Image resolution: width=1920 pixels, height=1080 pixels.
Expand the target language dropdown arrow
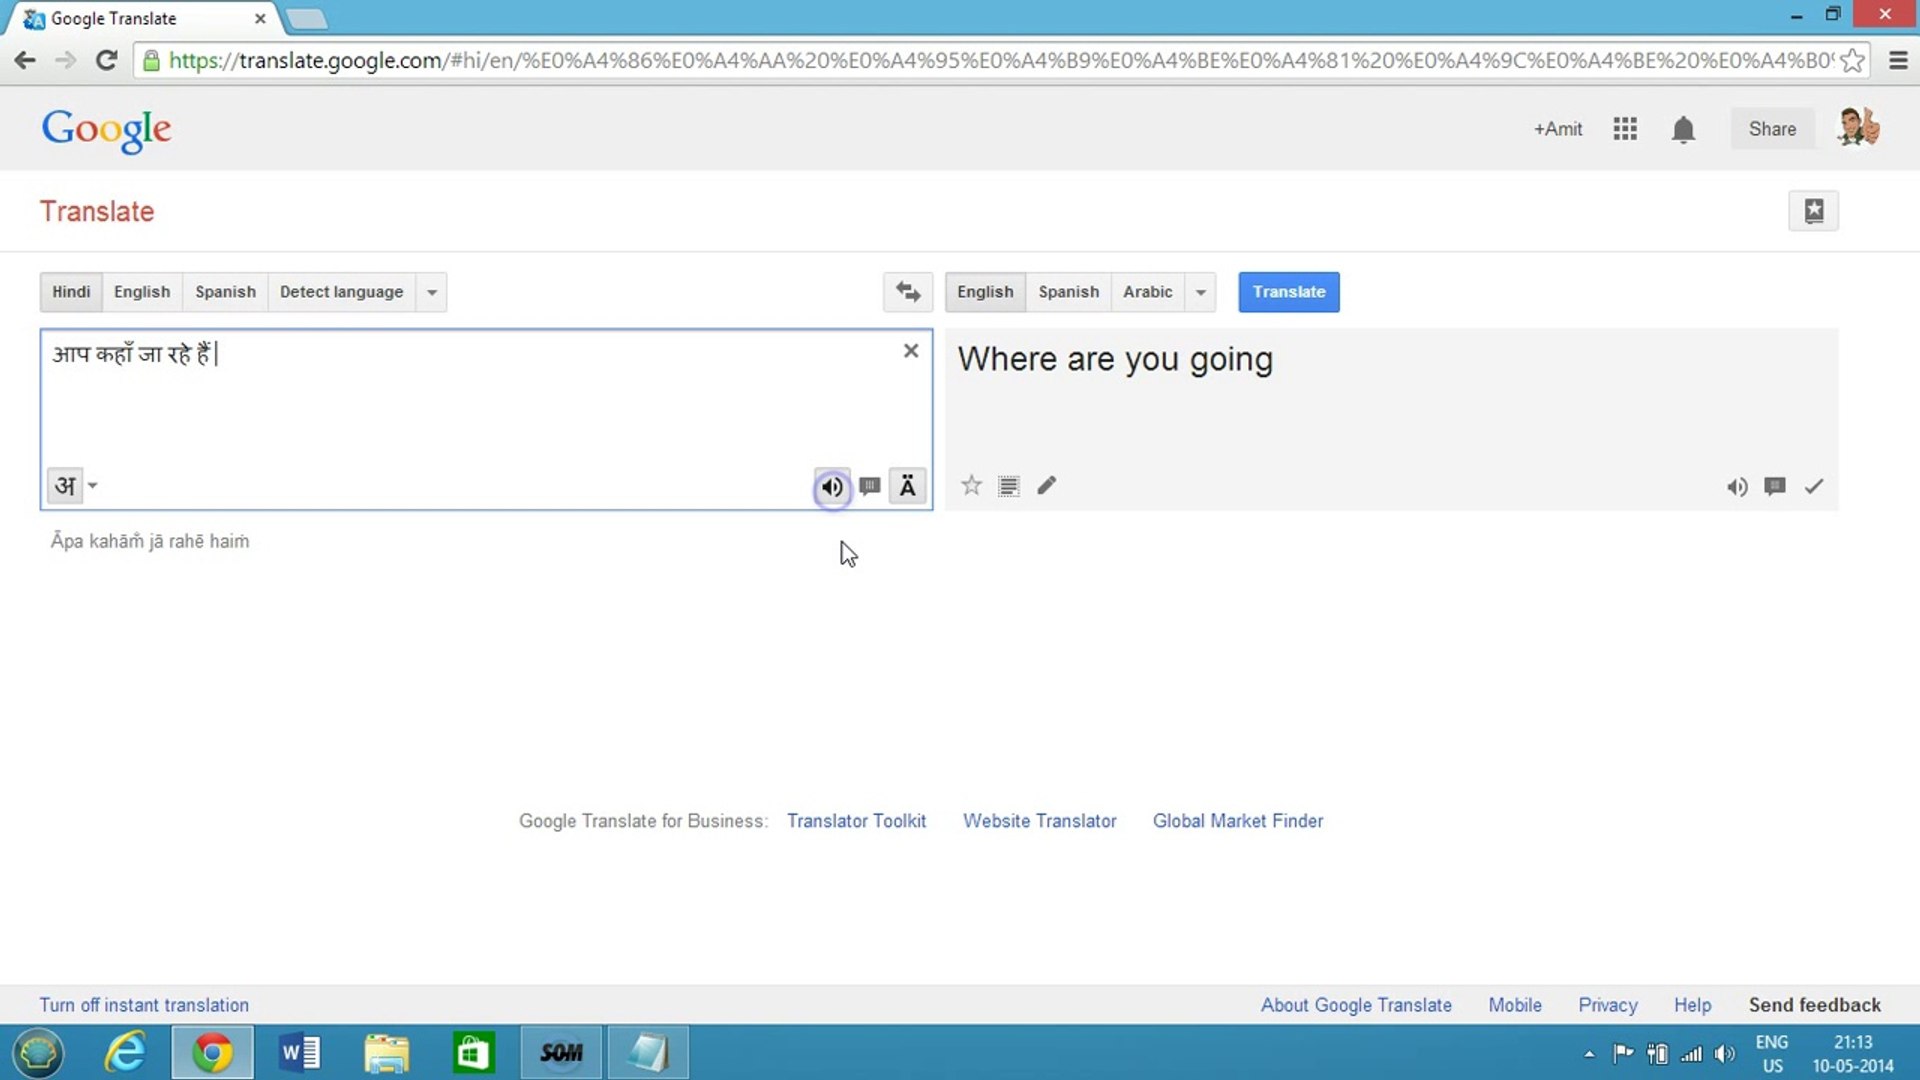point(1200,292)
